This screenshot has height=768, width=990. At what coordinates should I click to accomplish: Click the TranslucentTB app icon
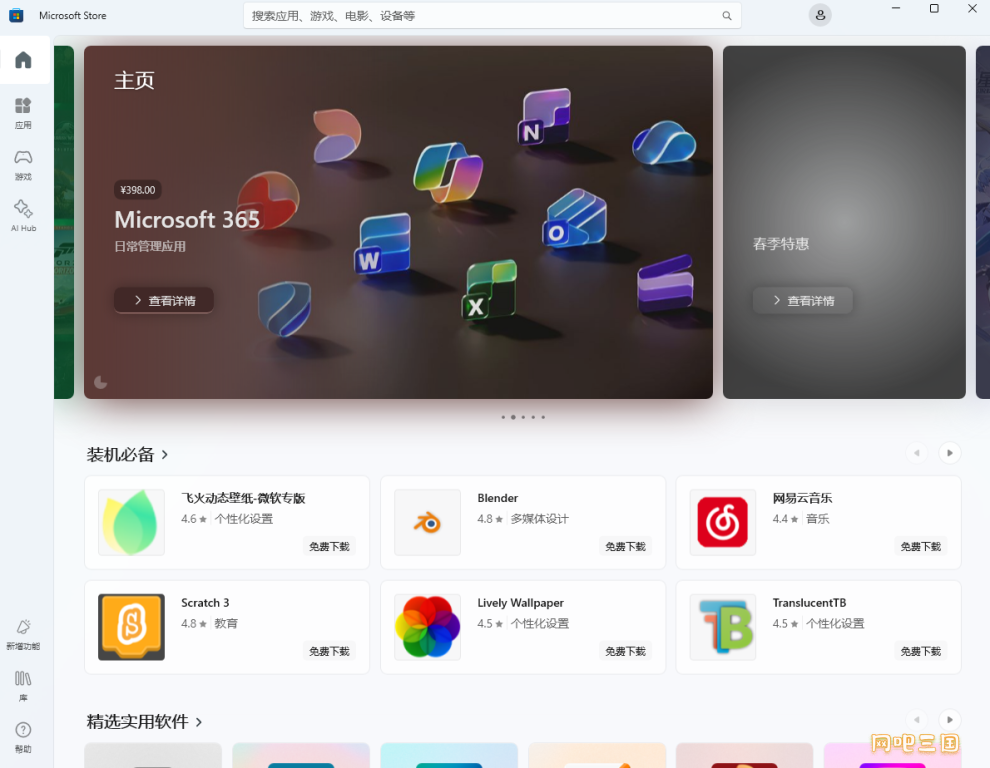[723, 627]
